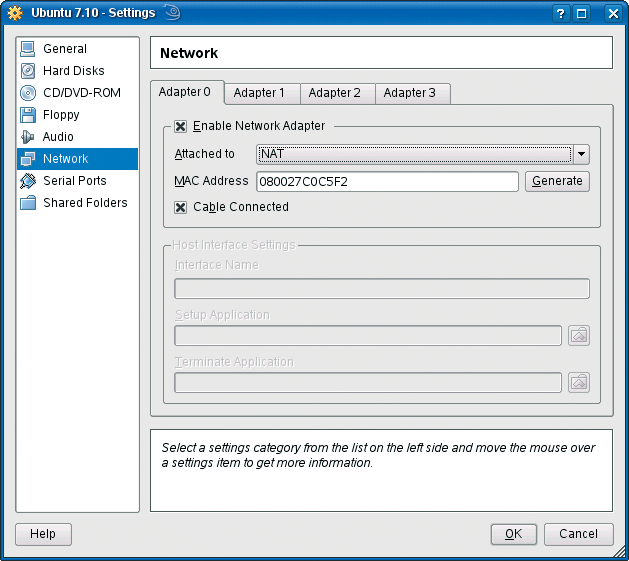Click the General monitor icon in sidebar
Screen dimensions: 629x561
(x=28, y=49)
